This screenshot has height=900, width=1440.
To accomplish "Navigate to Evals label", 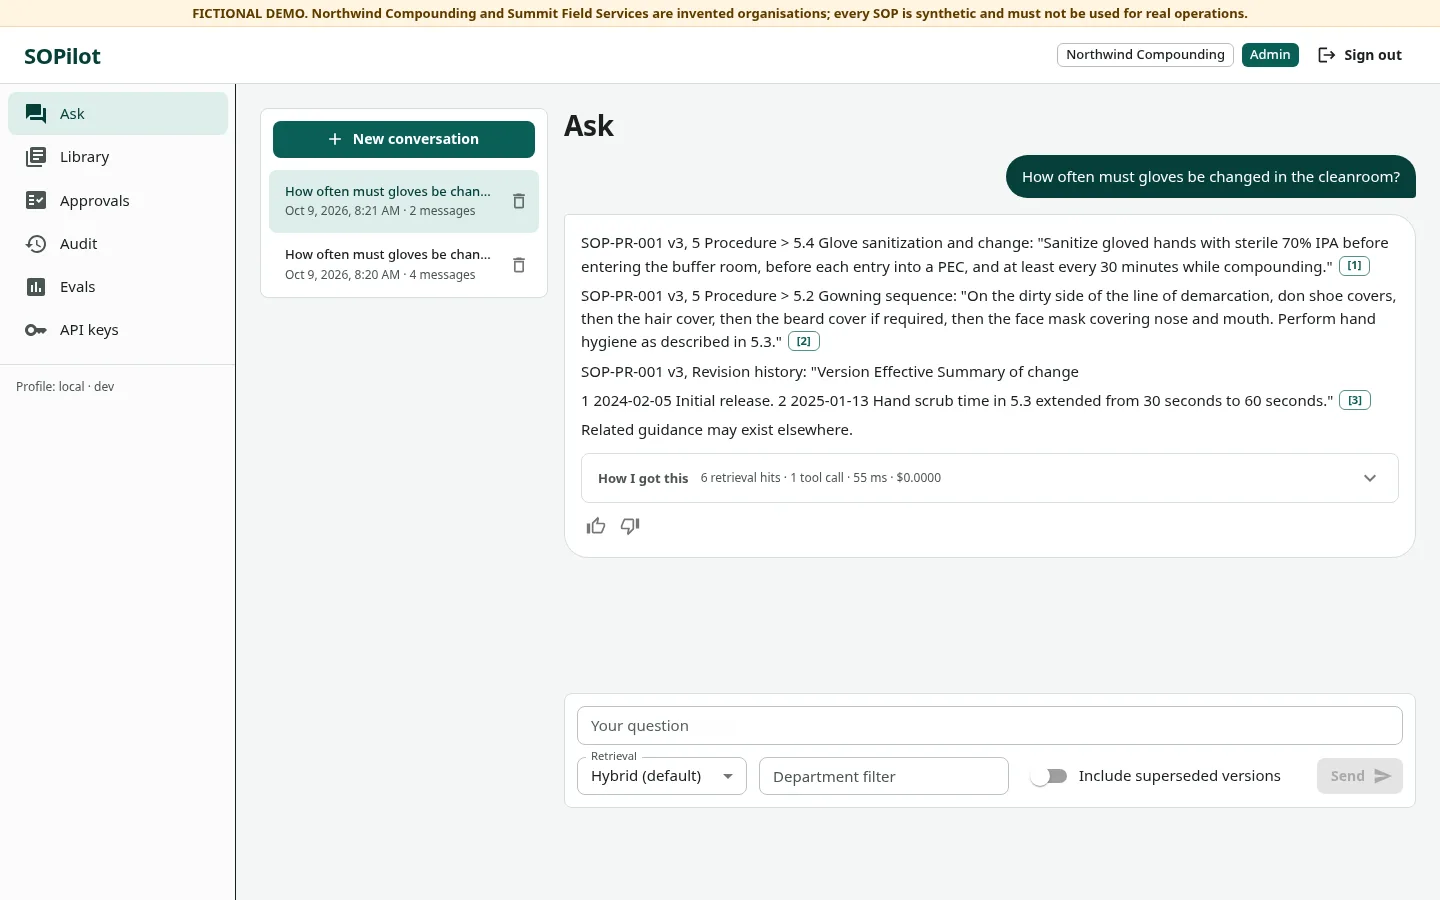I will (78, 287).
